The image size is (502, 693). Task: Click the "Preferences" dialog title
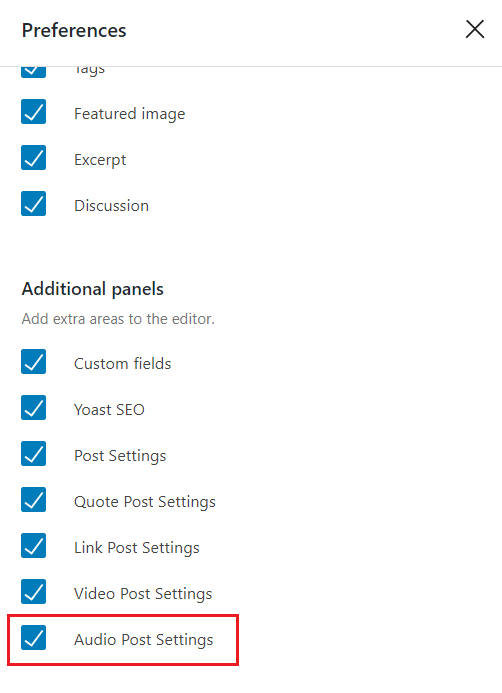pos(74,30)
